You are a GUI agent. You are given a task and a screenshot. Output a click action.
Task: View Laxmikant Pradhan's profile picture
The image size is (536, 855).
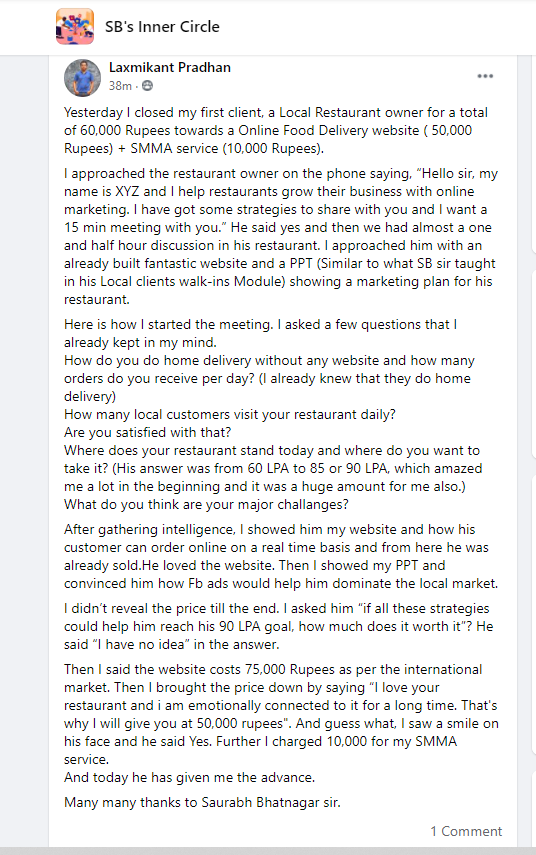82,77
